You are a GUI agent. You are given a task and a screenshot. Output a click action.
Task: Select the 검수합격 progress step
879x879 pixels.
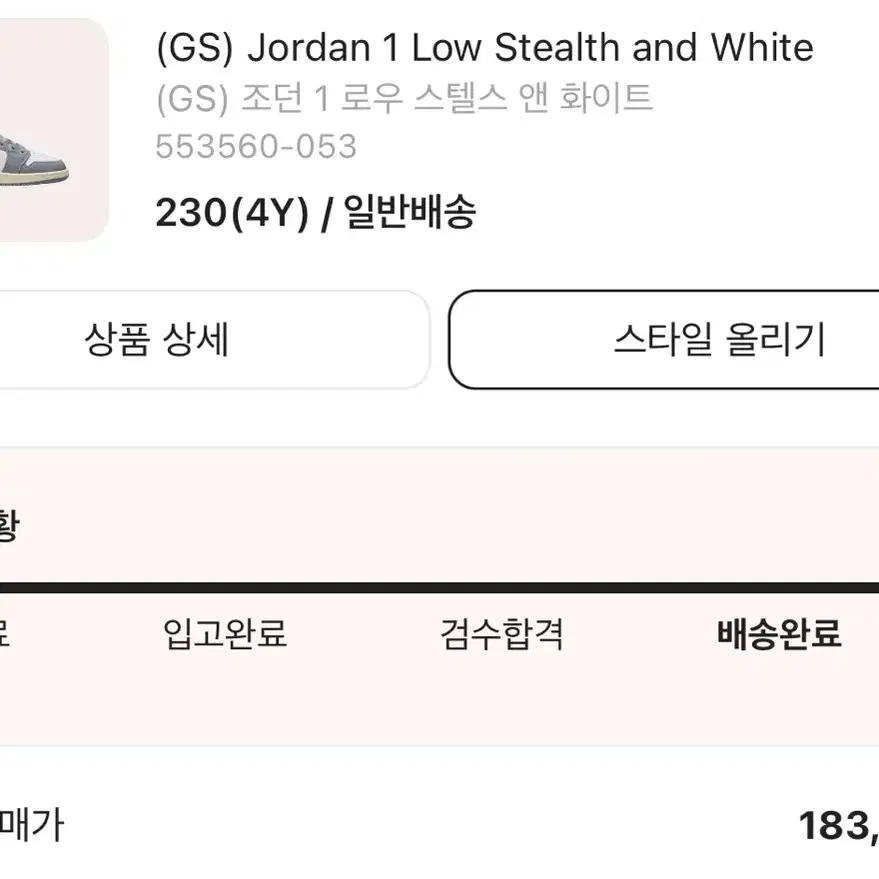tap(502, 634)
